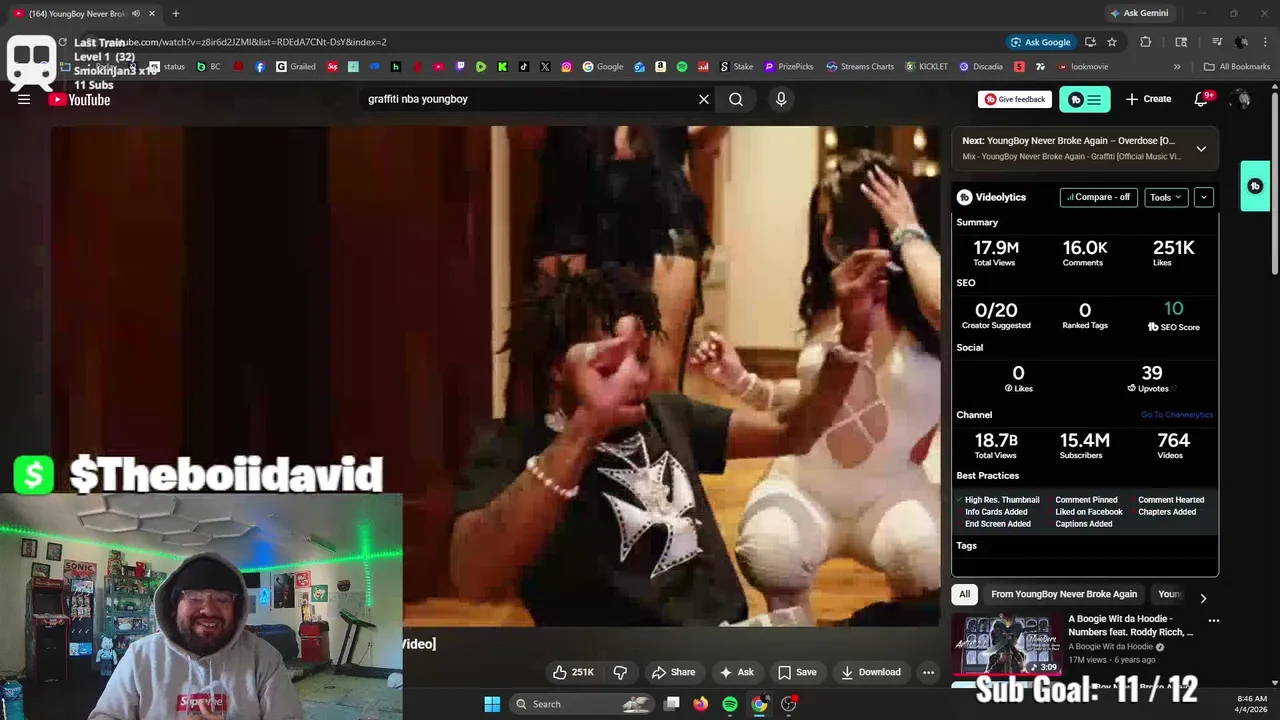The width and height of the screenshot is (1280, 720).
Task: Open OBS Studio from taskbar
Action: 789,704
